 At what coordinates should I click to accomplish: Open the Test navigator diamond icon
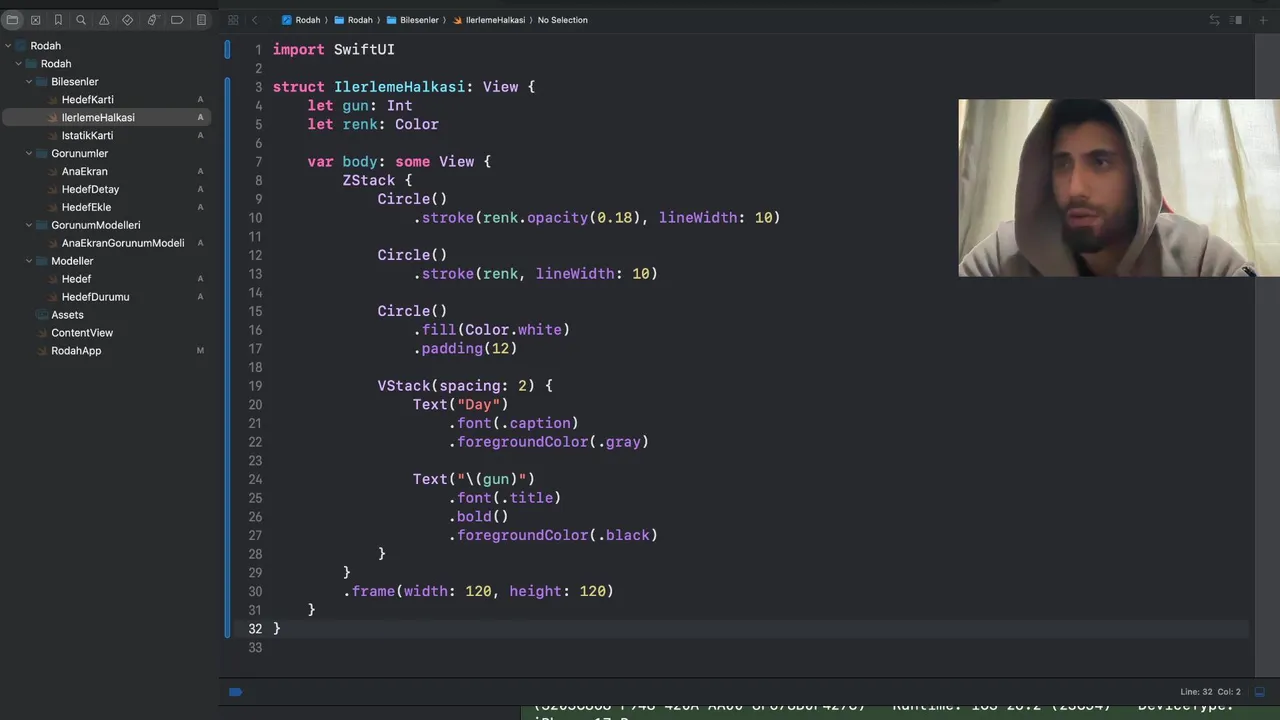pos(128,20)
